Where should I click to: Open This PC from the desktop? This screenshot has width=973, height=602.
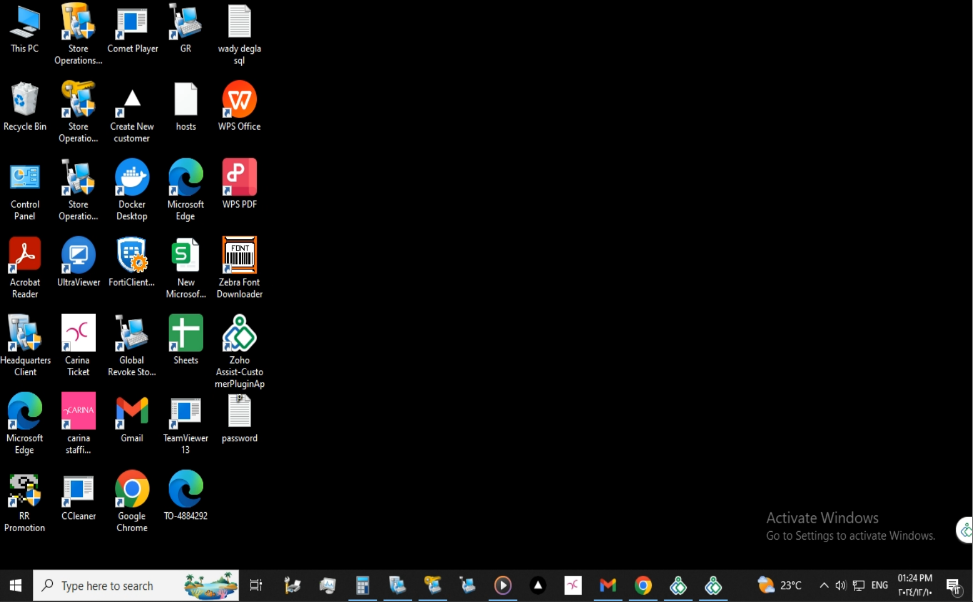[x=25, y=29]
